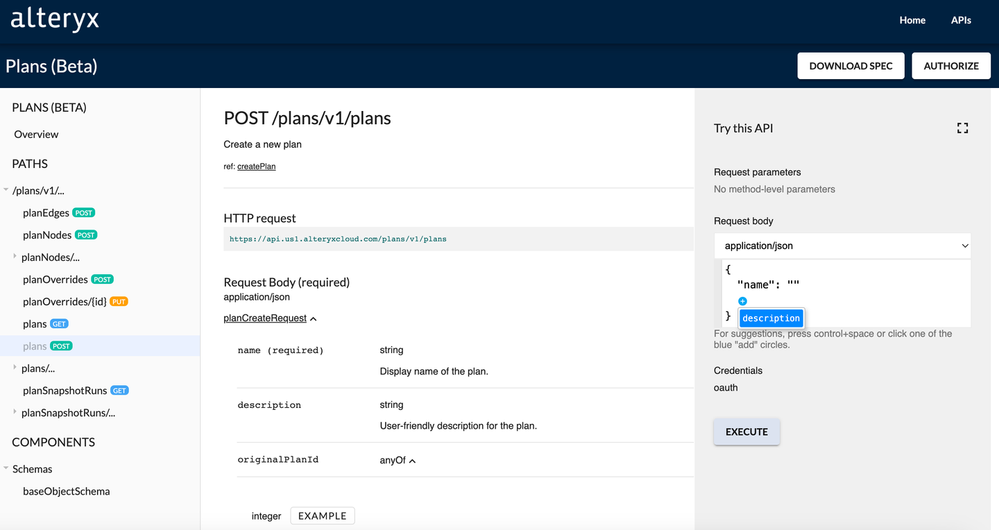Click the "oauth" credentials text
Screen dimensions: 999x530
(x=726, y=388)
